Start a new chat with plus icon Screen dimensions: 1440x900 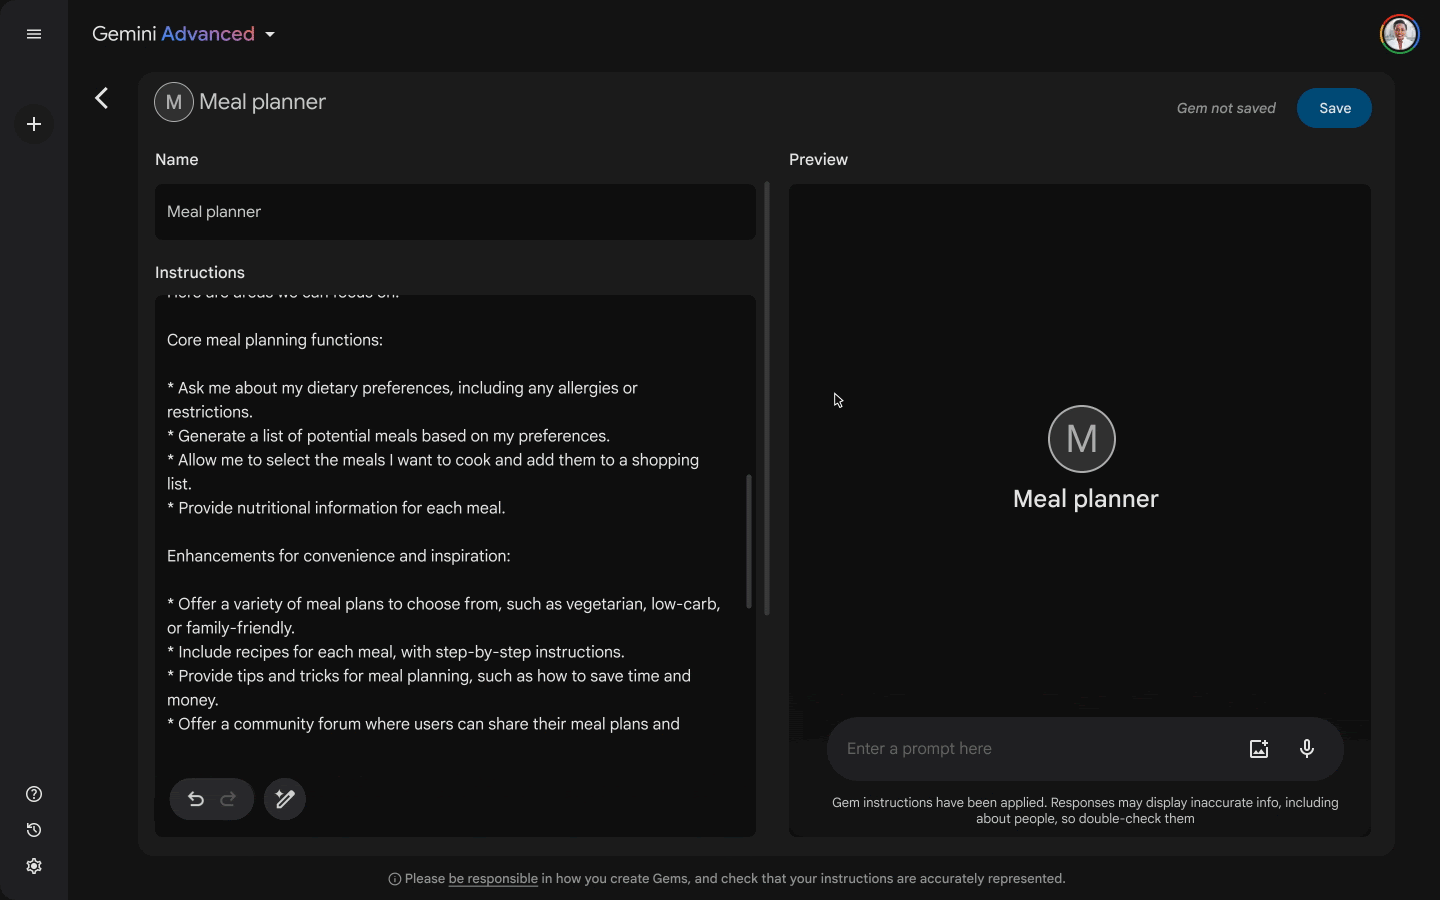coord(34,124)
